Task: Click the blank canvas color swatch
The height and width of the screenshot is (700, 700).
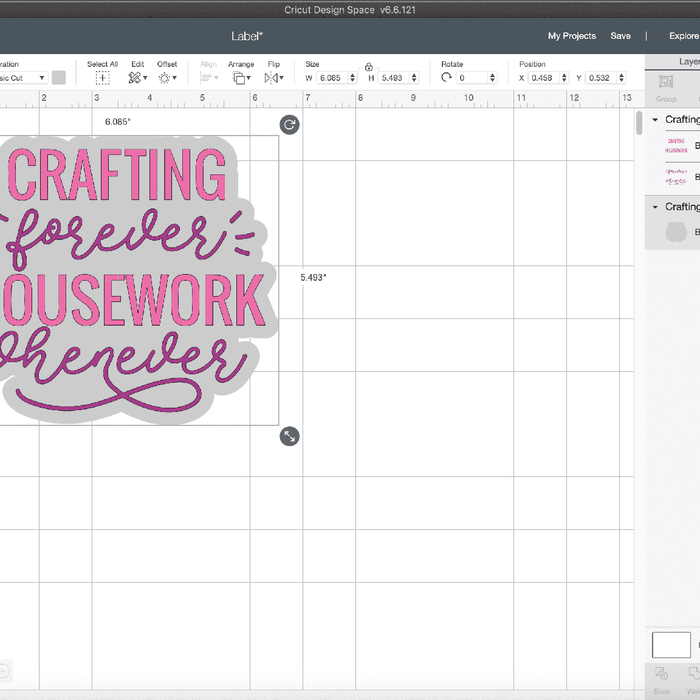Action: click(x=671, y=645)
